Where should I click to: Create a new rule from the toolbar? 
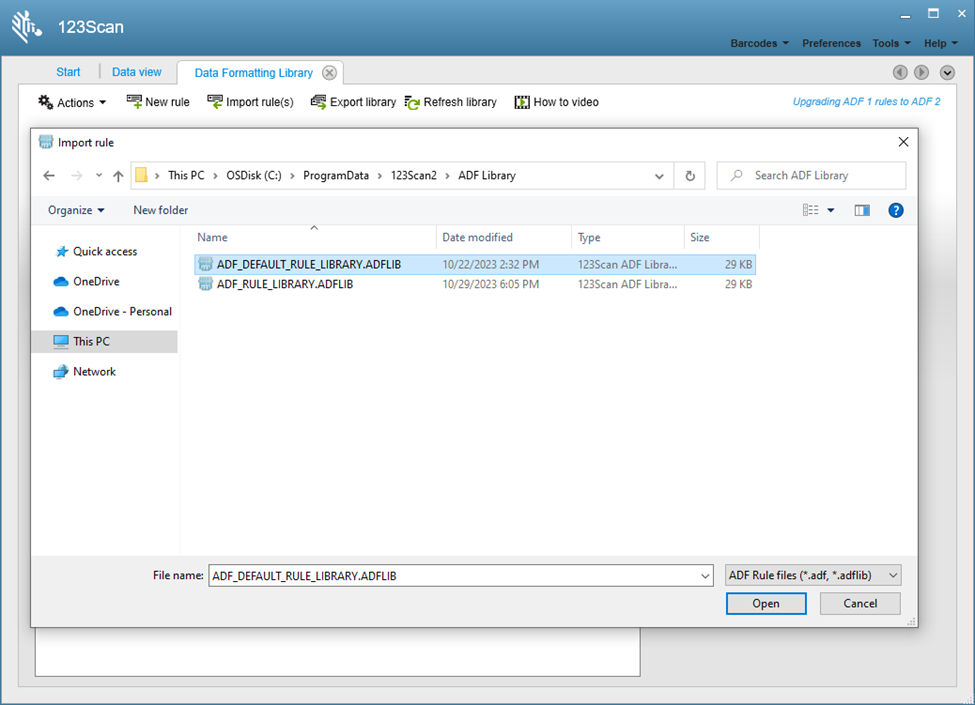157,101
